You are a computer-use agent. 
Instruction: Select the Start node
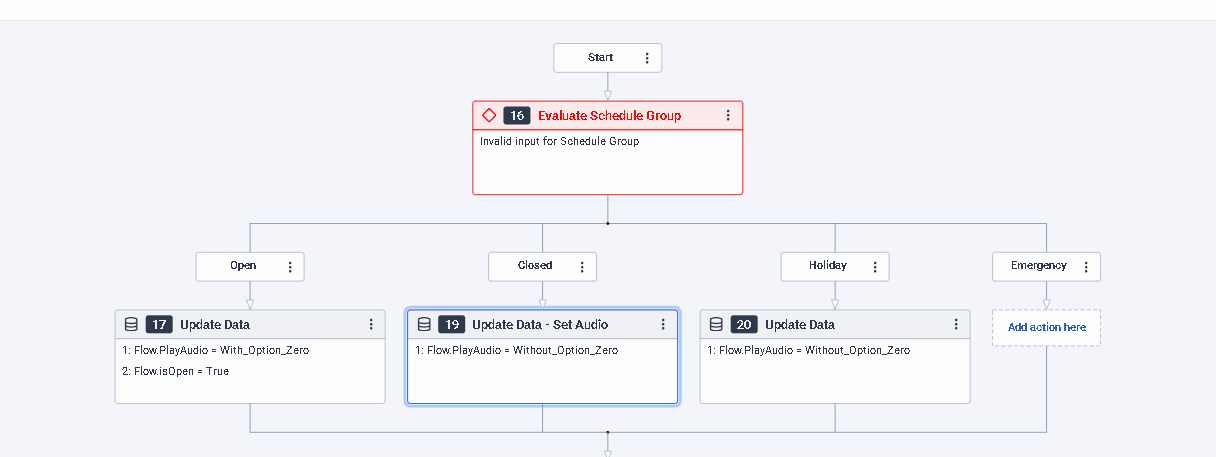click(x=600, y=58)
